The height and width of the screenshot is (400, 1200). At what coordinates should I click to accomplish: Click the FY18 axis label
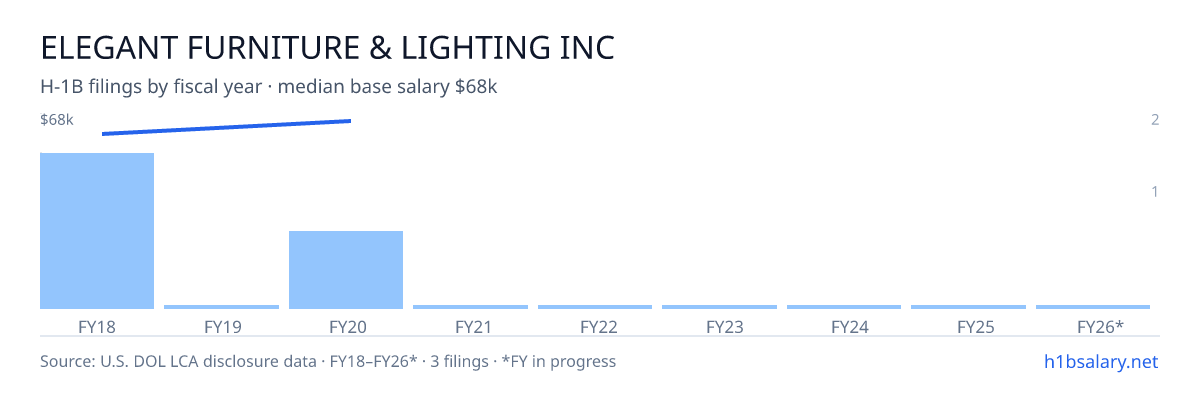(97, 327)
